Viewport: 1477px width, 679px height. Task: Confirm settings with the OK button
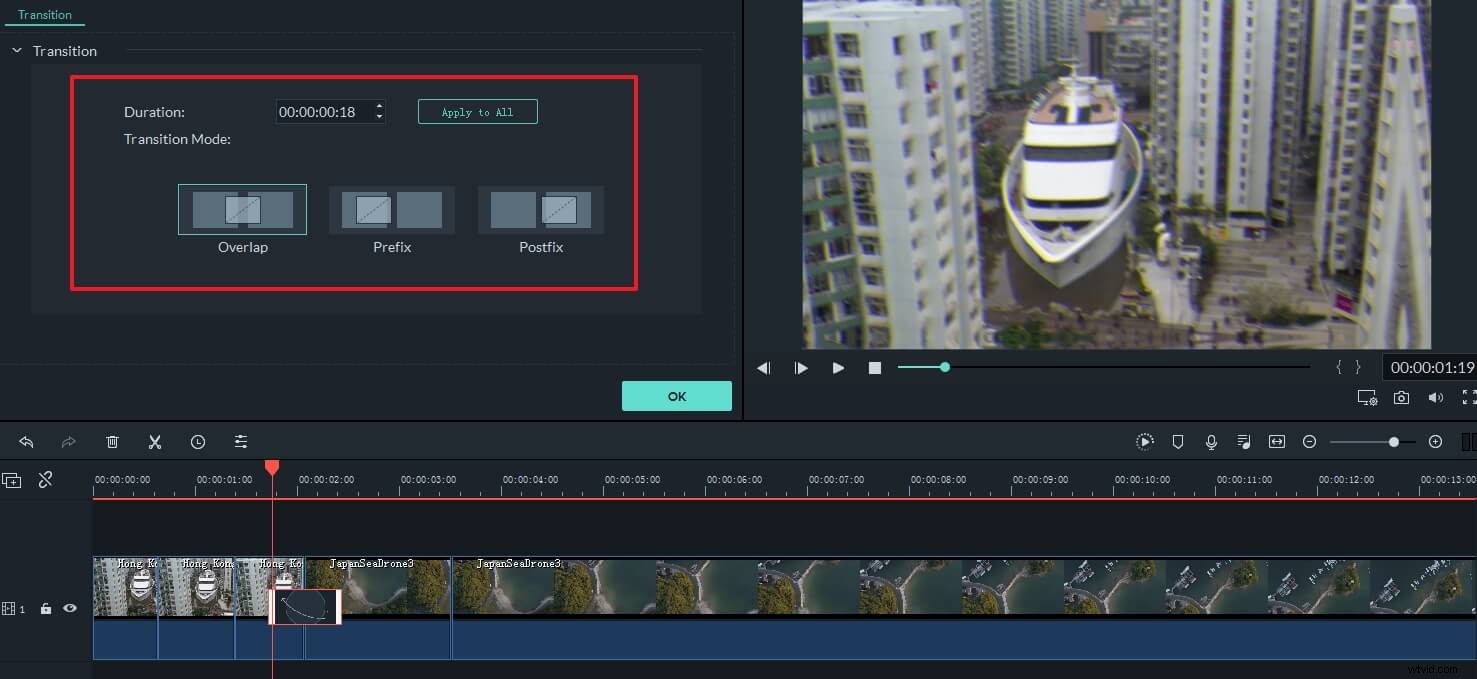click(x=676, y=396)
